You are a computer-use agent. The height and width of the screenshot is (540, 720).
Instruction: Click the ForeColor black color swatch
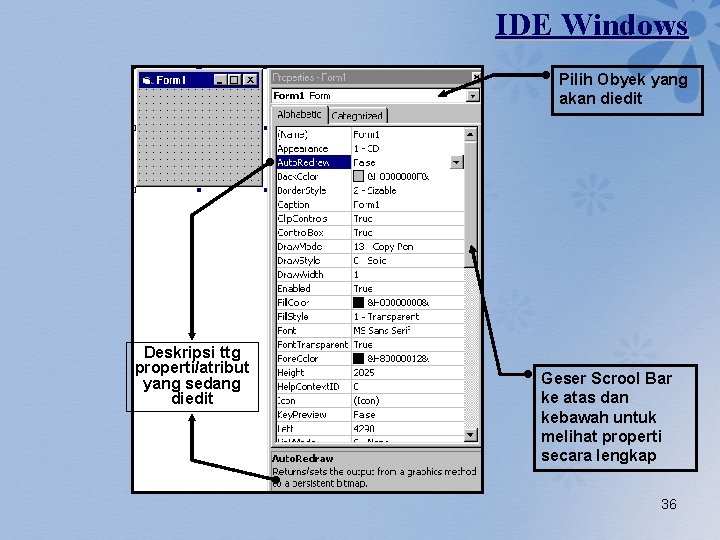pyautogui.click(x=358, y=359)
